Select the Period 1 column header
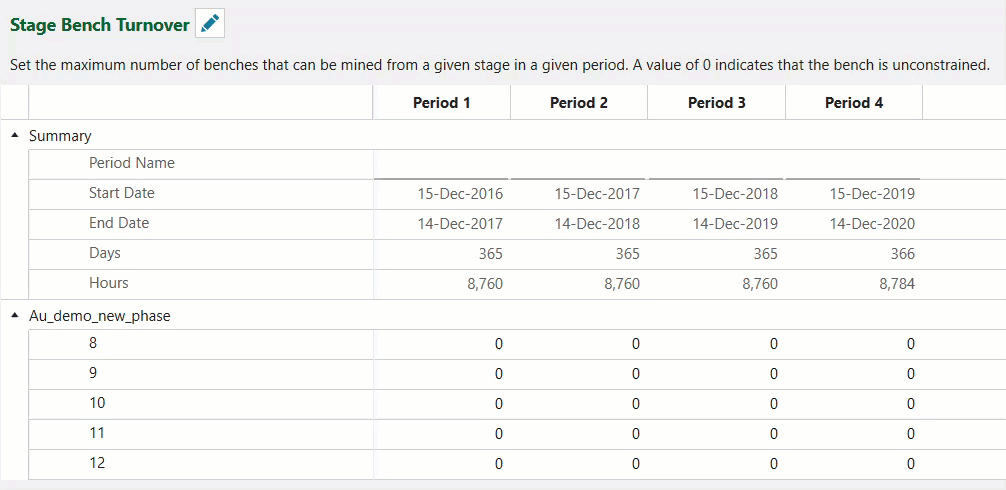 [x=441, y=103]
